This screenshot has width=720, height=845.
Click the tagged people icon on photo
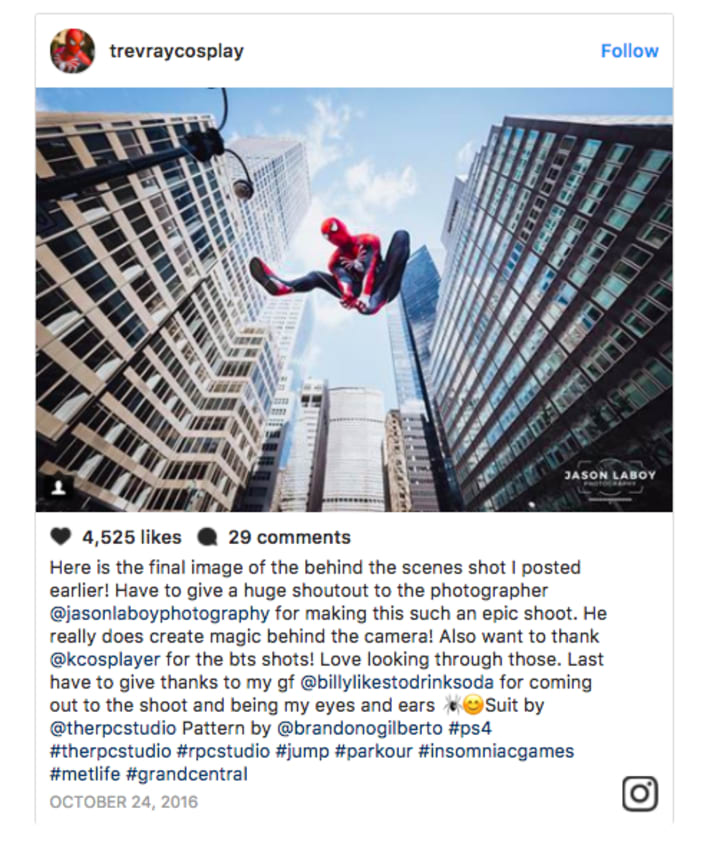click(x=58, y=488)
